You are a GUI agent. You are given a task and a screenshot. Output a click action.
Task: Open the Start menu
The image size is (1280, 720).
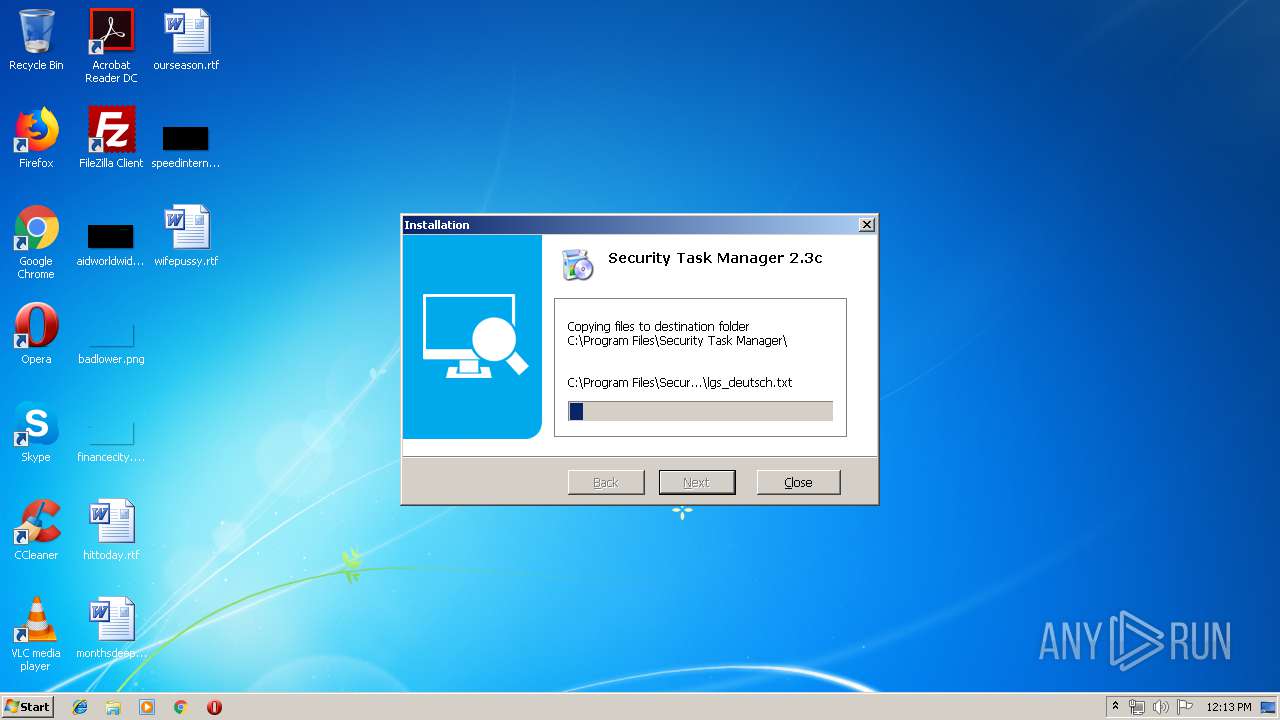(x=27, y=707)
